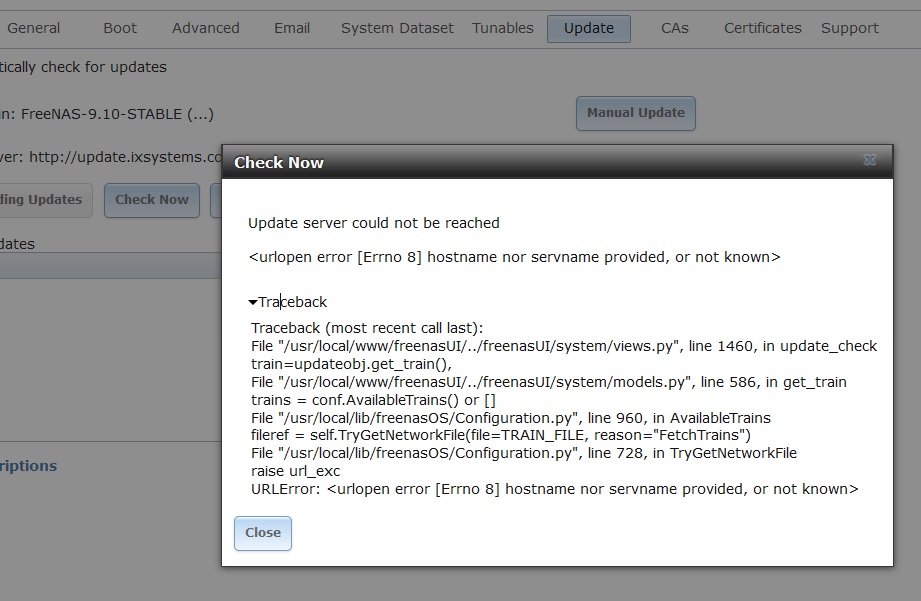Open the Support tab

(x=849, y=28)
